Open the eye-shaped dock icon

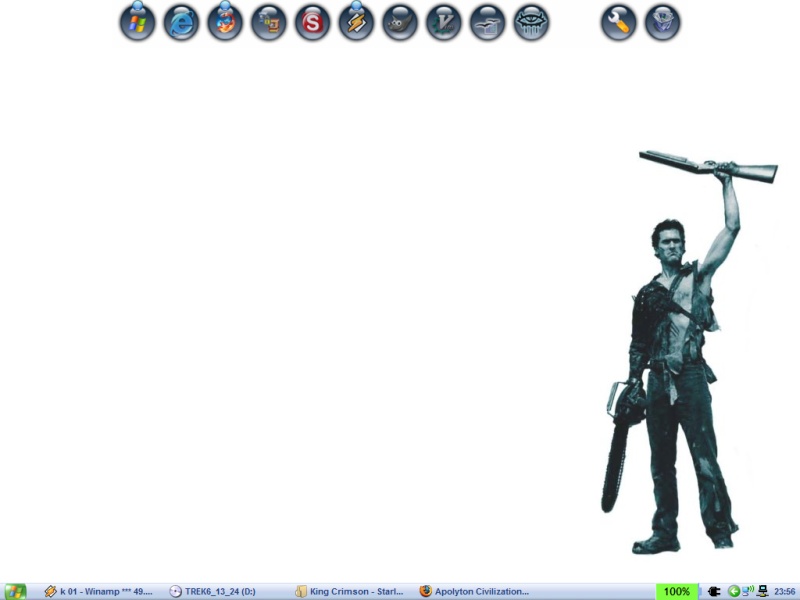pyautogui.click(x=531, y=23)
